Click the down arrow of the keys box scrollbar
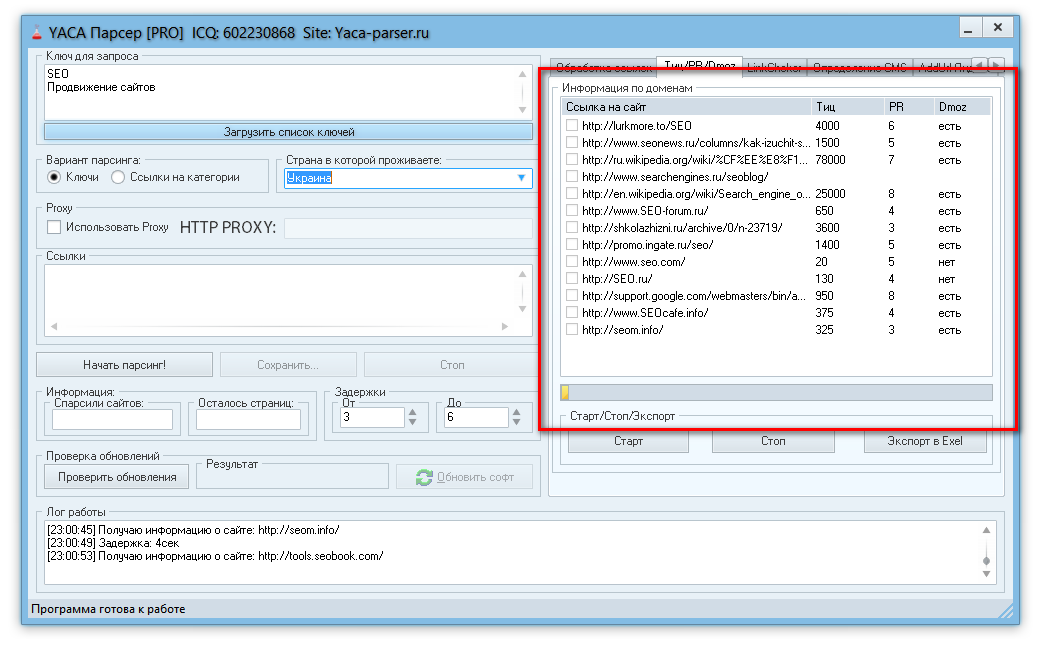This screenshot has height=647, width=1046. click(x=522, y=109)
